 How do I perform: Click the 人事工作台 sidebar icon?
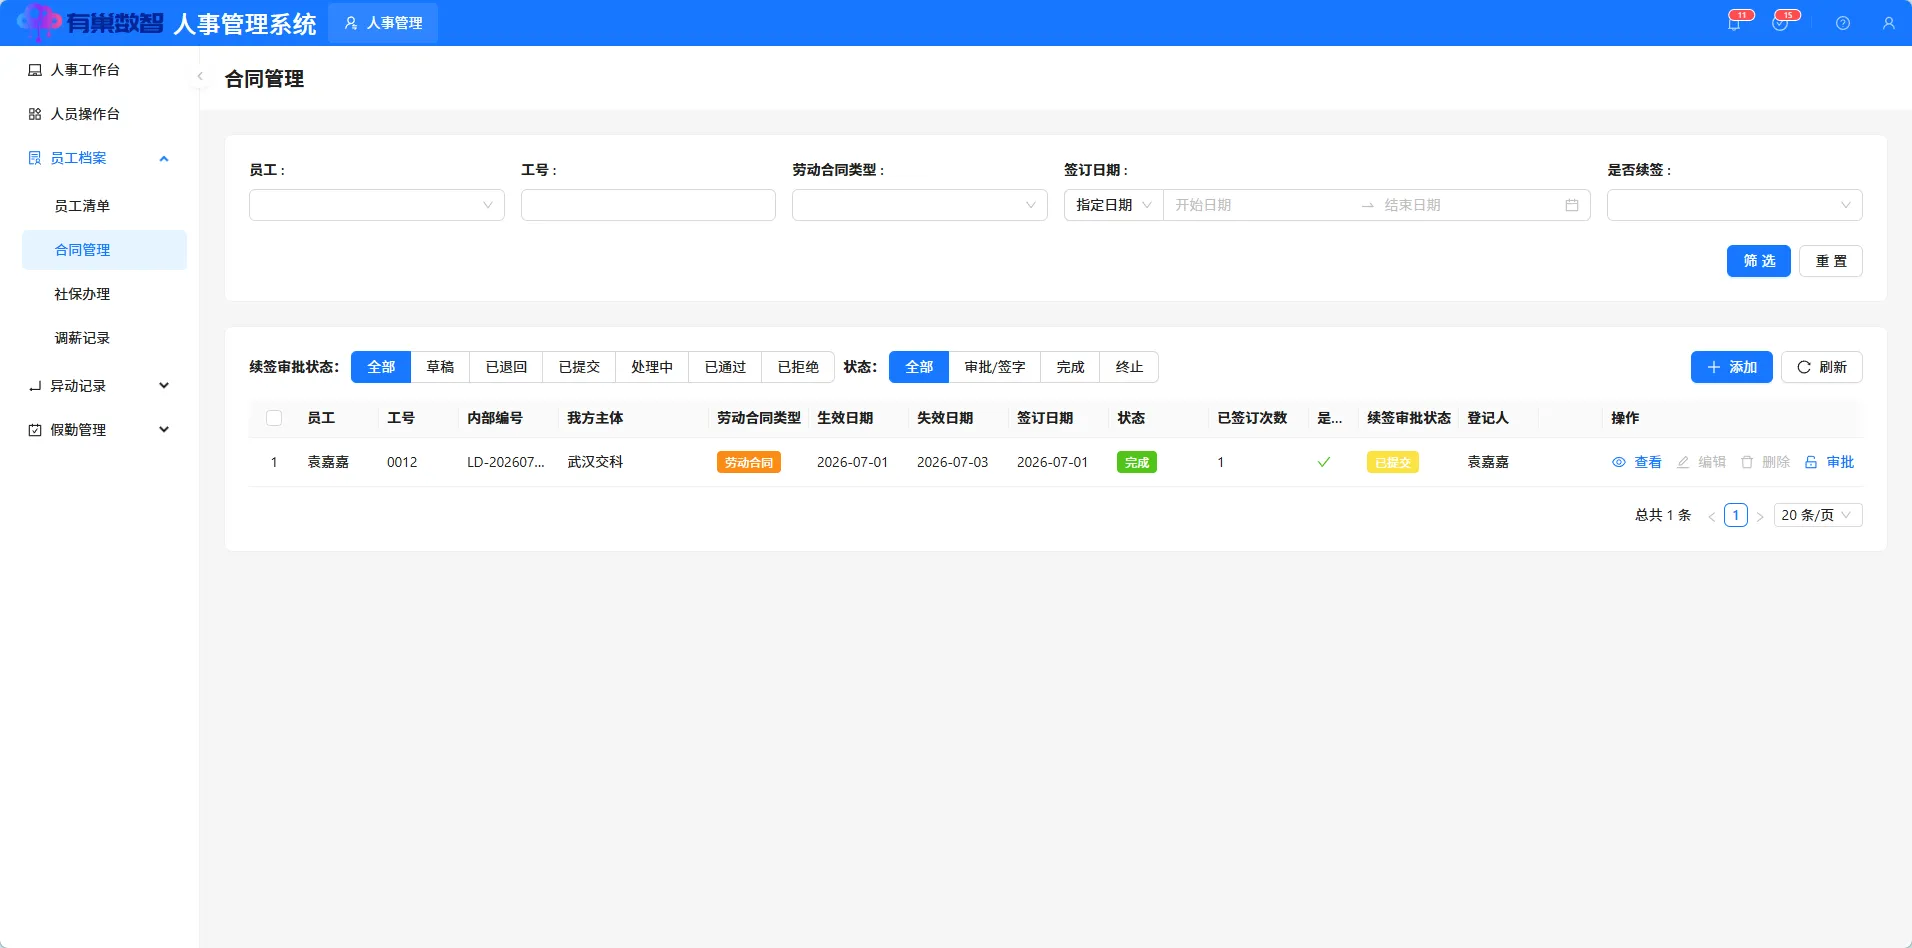coord(35,70)
